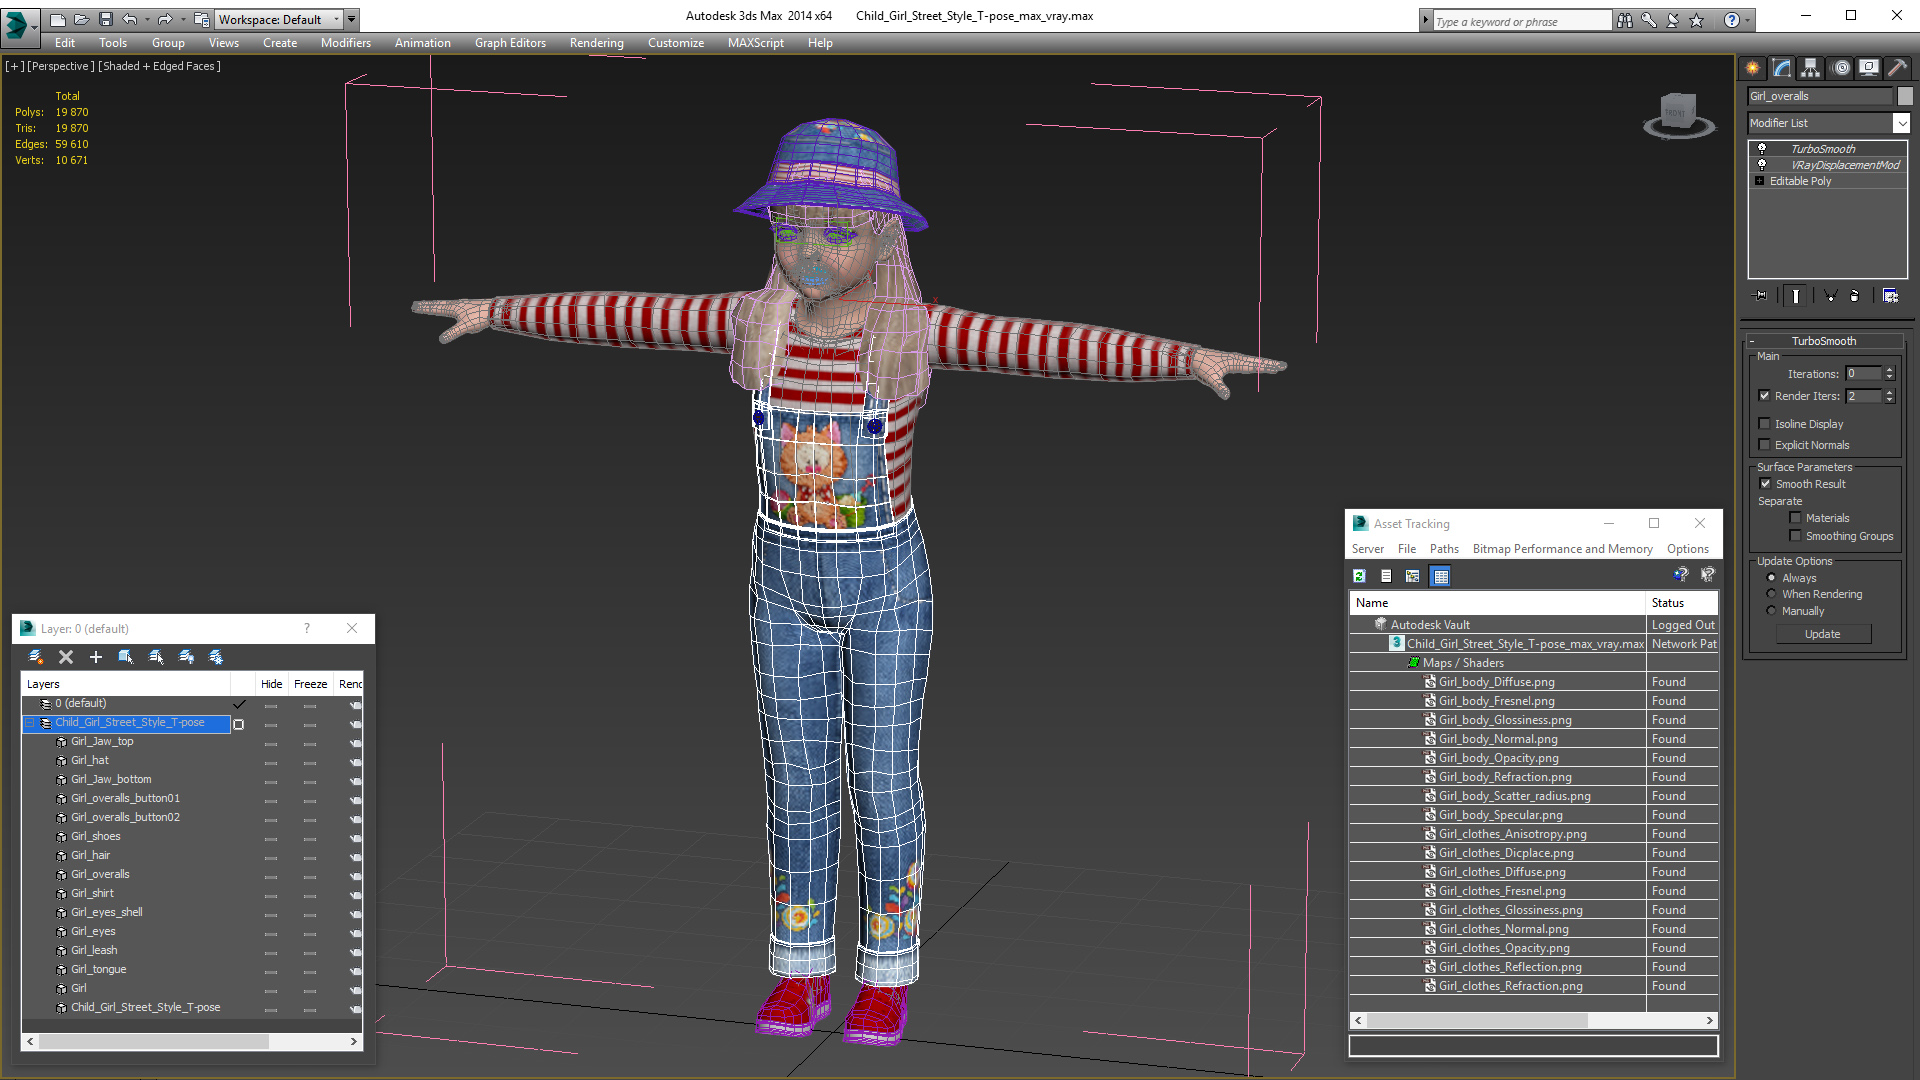This screenshot has width=1920, height=1080.
Task: Open the Motion command panel tab
Action: [x=1841, y=68]
